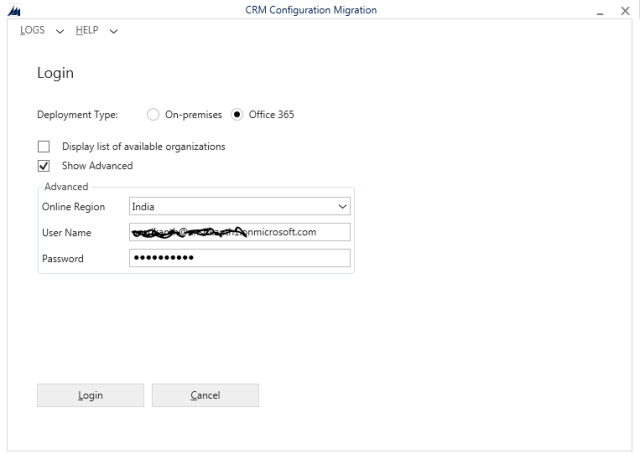This screenshot has height=459, width=640.
Task: Focus the User Name input field
Action: (240, 232)
